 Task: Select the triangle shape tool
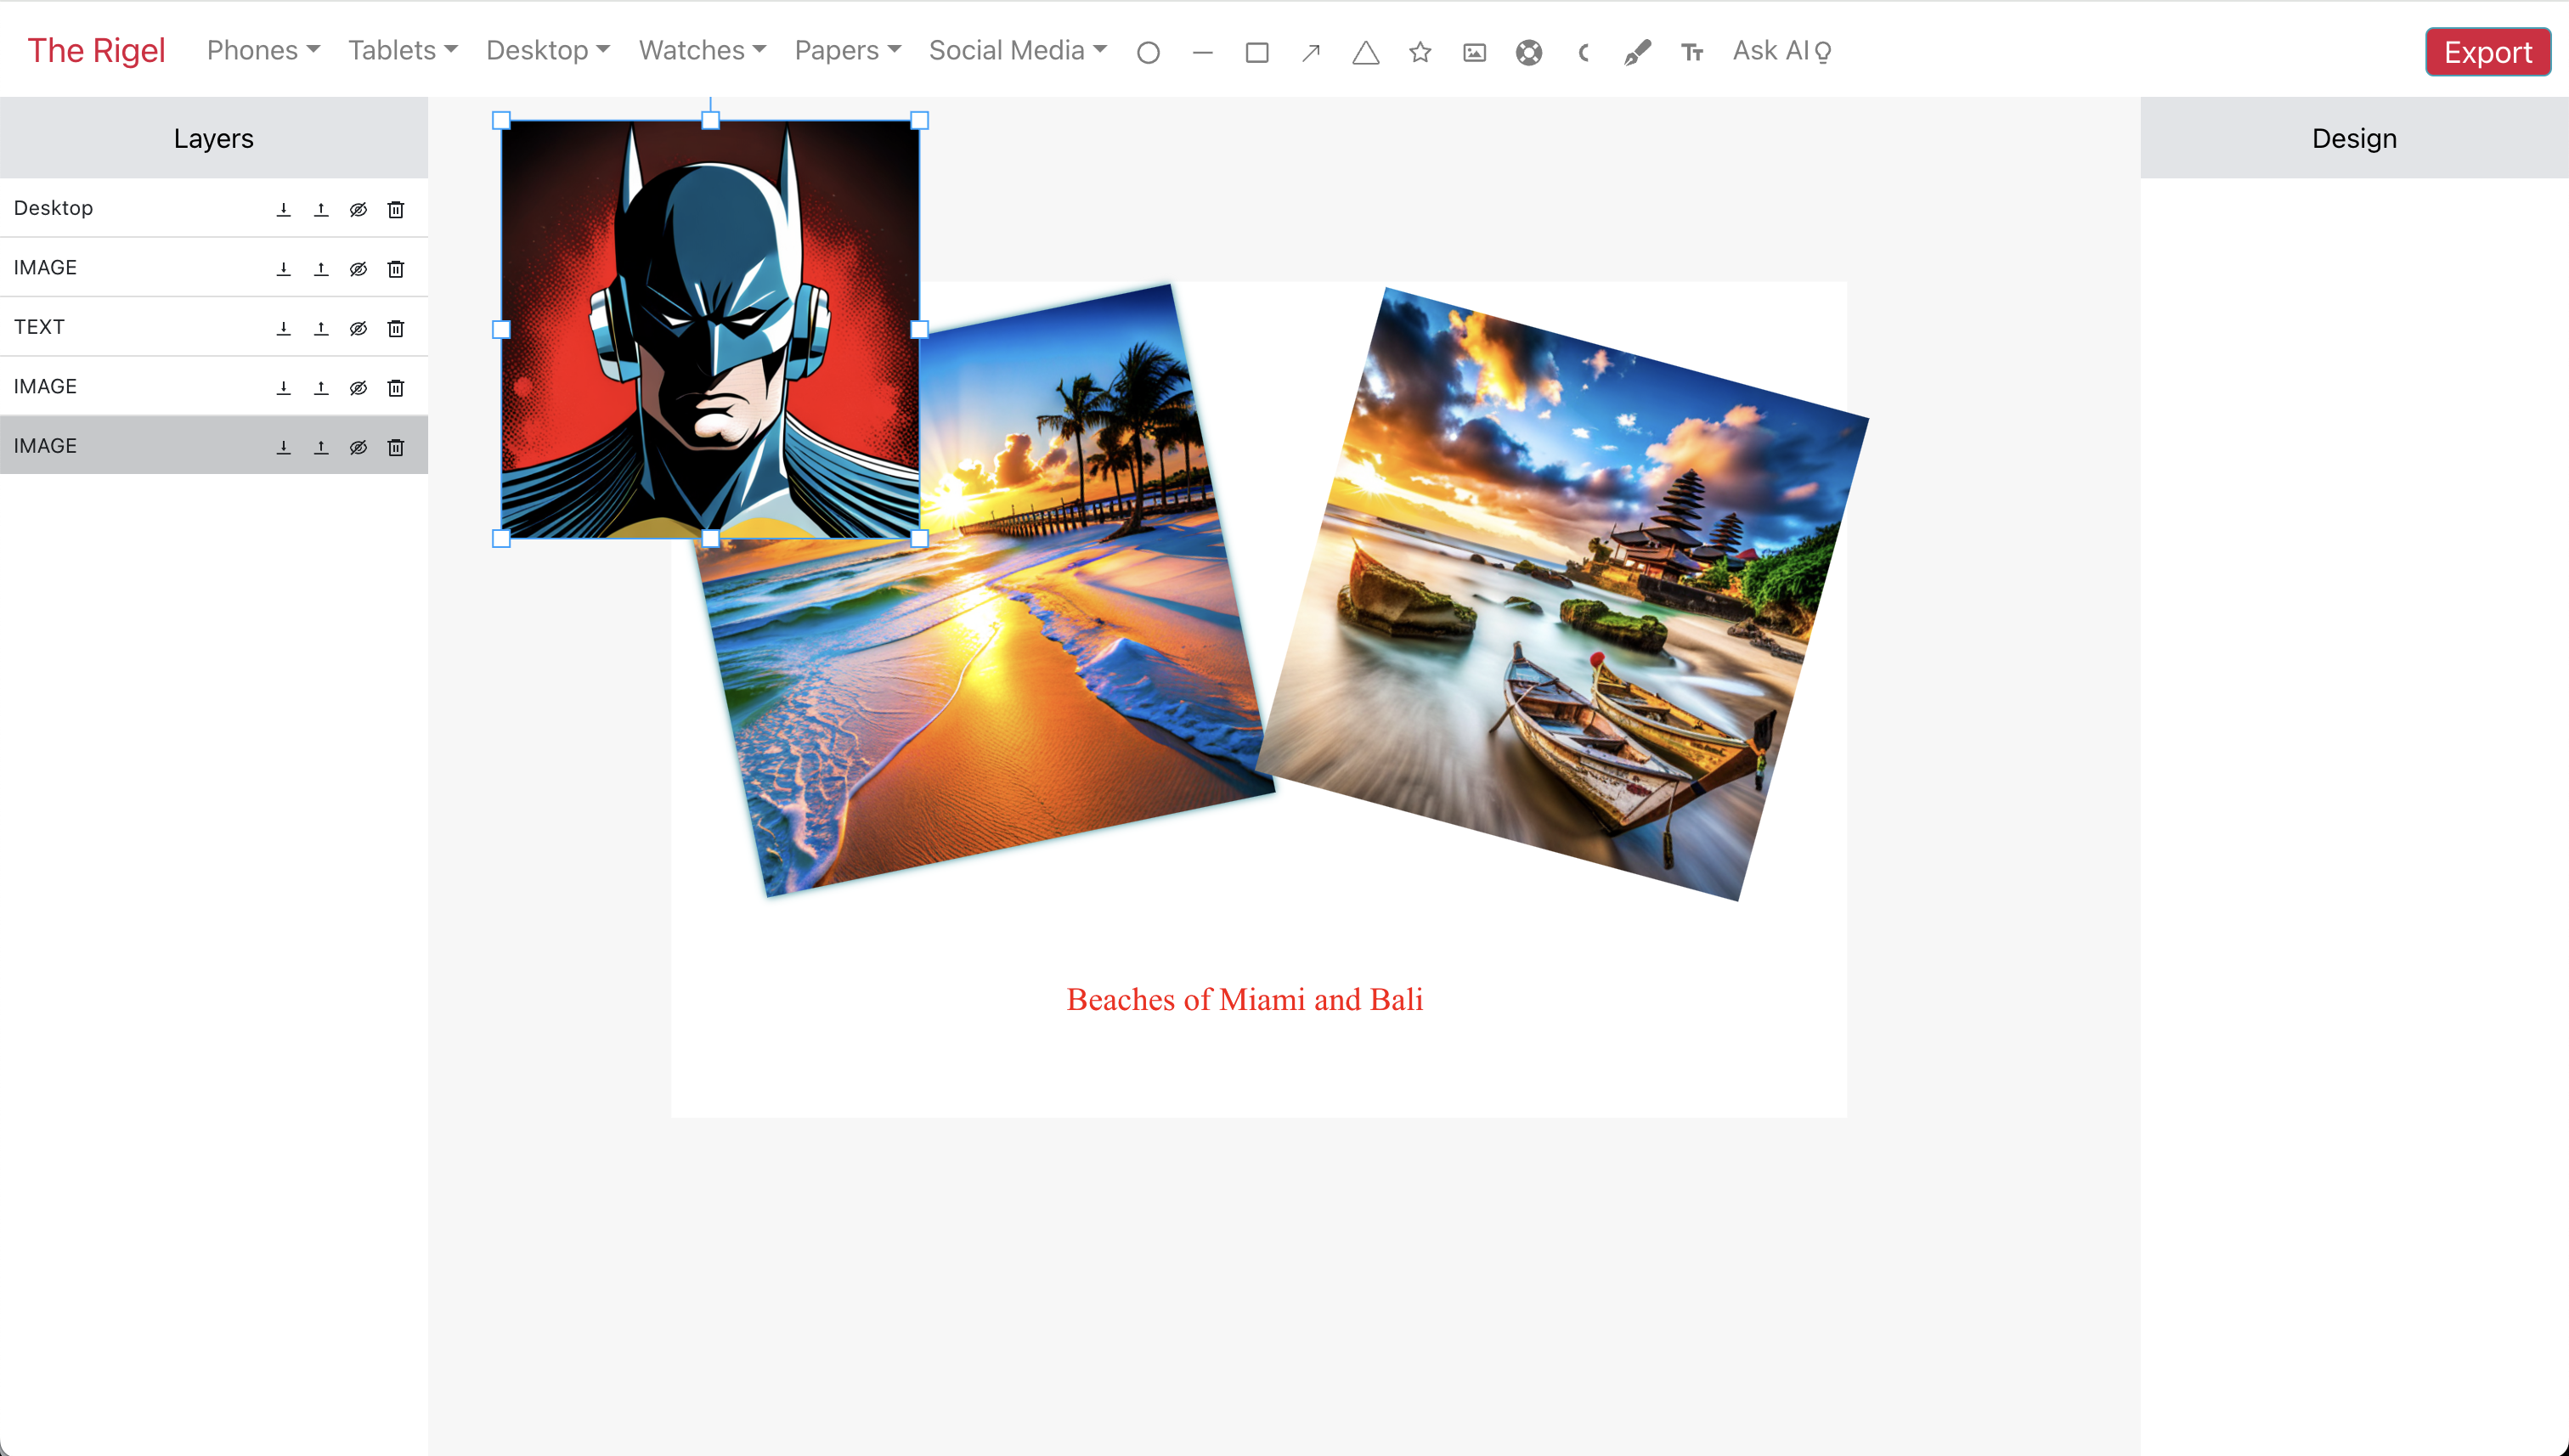1365,52
